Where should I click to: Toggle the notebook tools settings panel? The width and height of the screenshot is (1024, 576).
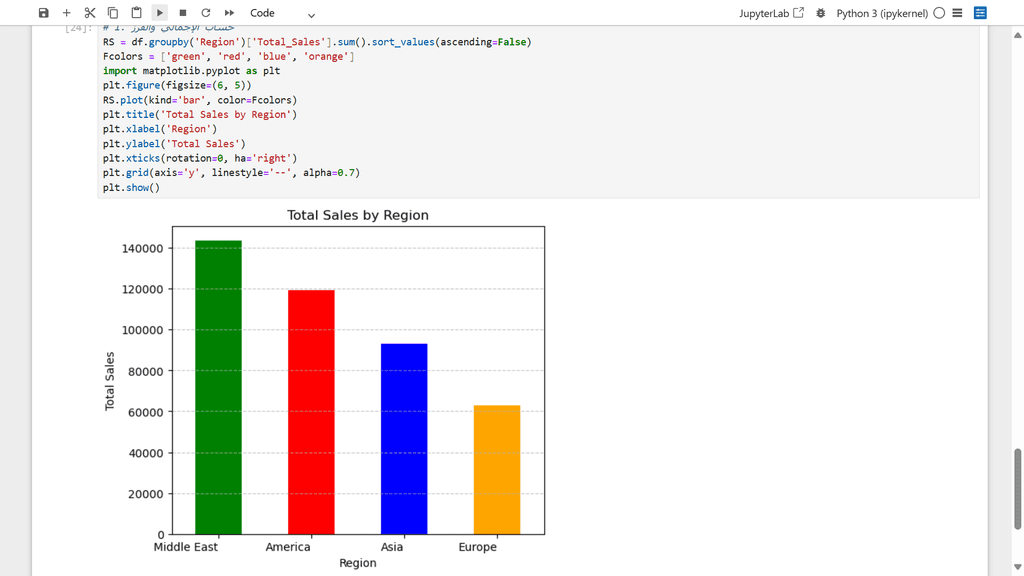click(980, 13)
